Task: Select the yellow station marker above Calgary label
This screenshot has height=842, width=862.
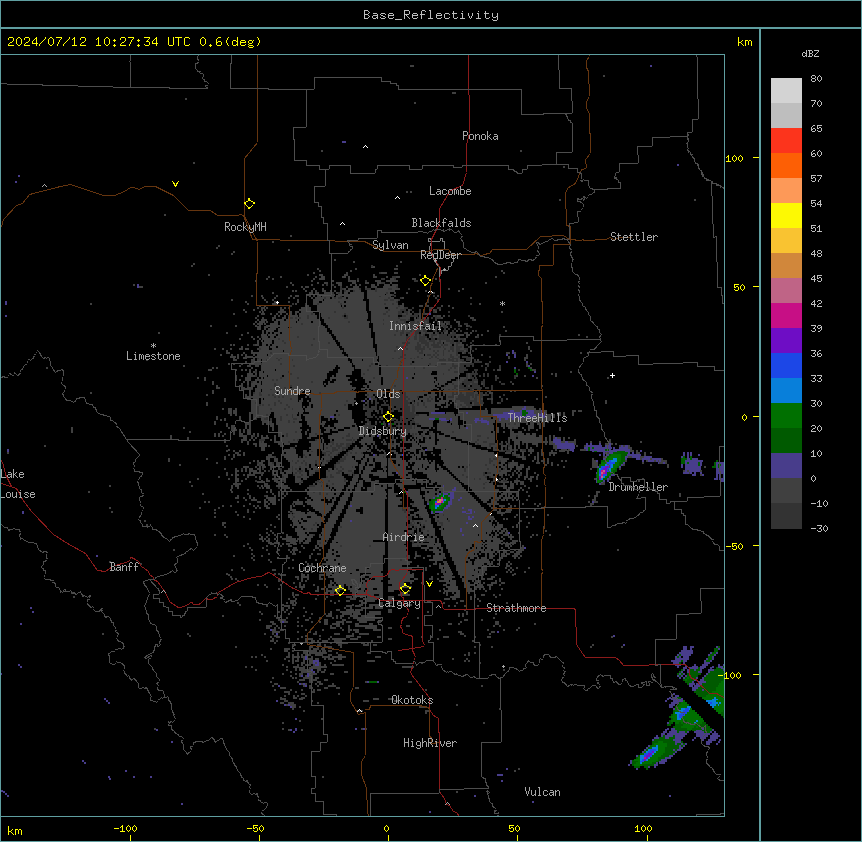Action: pyautogui.click(x=405, y=589)
